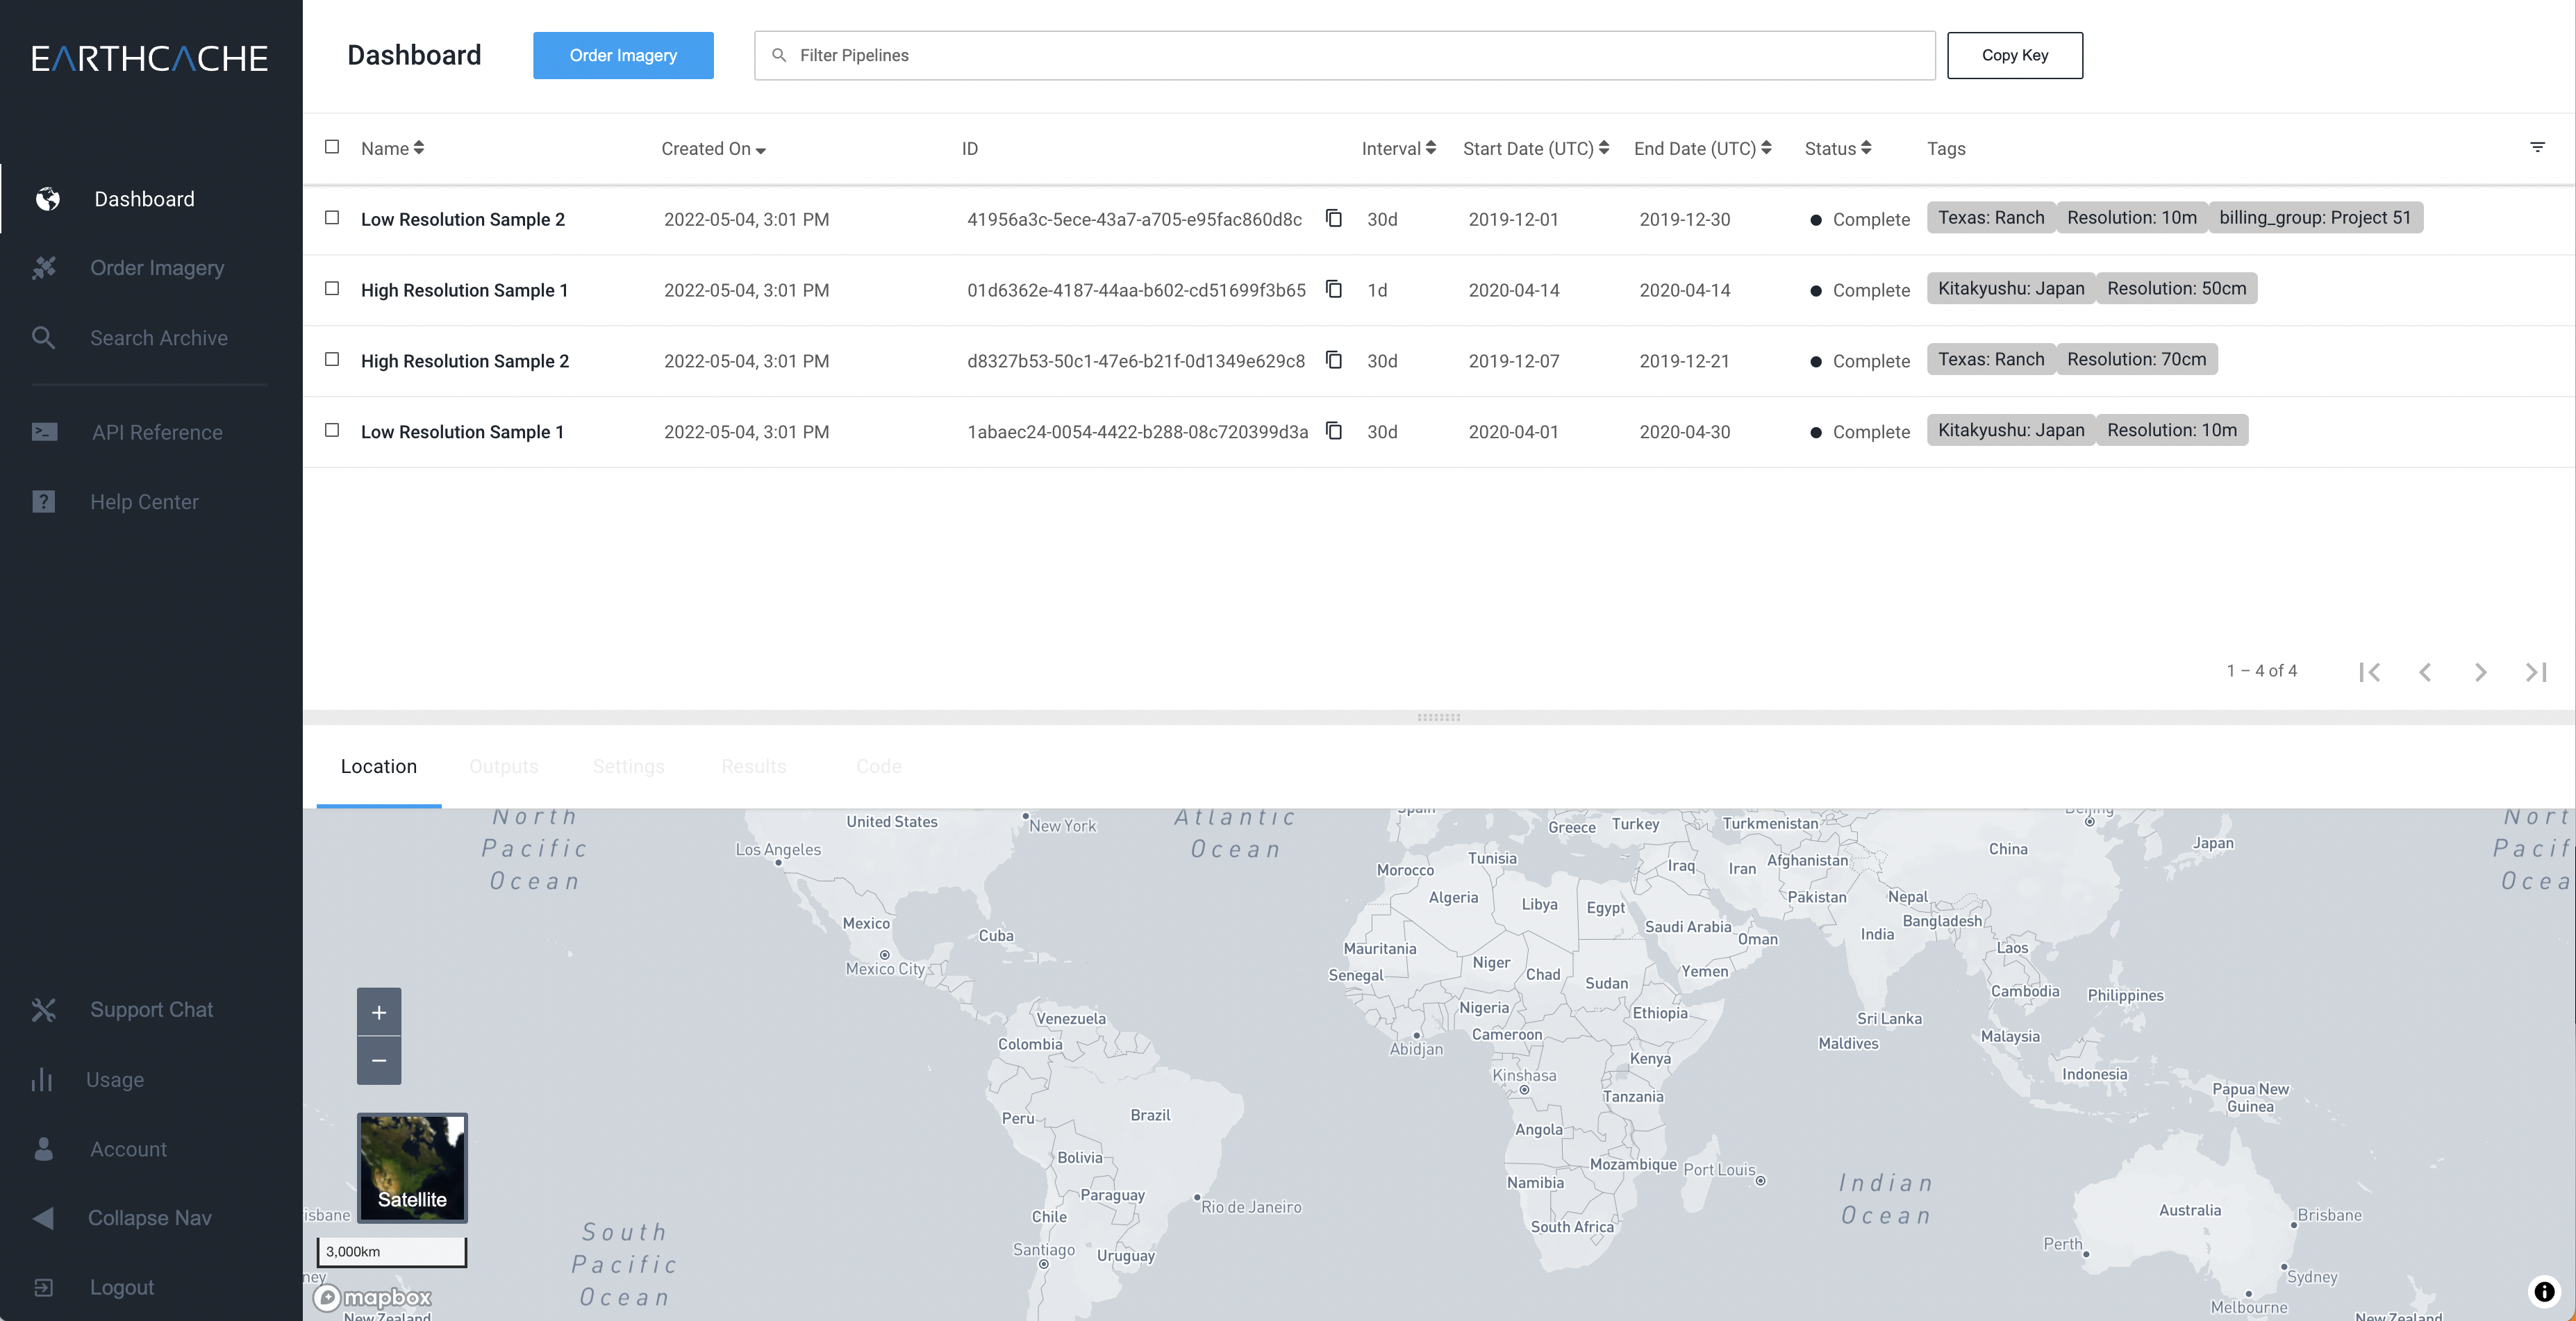Check the Low Resolution Sample 1 row
This screenshot has height=1321, width=2576.
332,431
